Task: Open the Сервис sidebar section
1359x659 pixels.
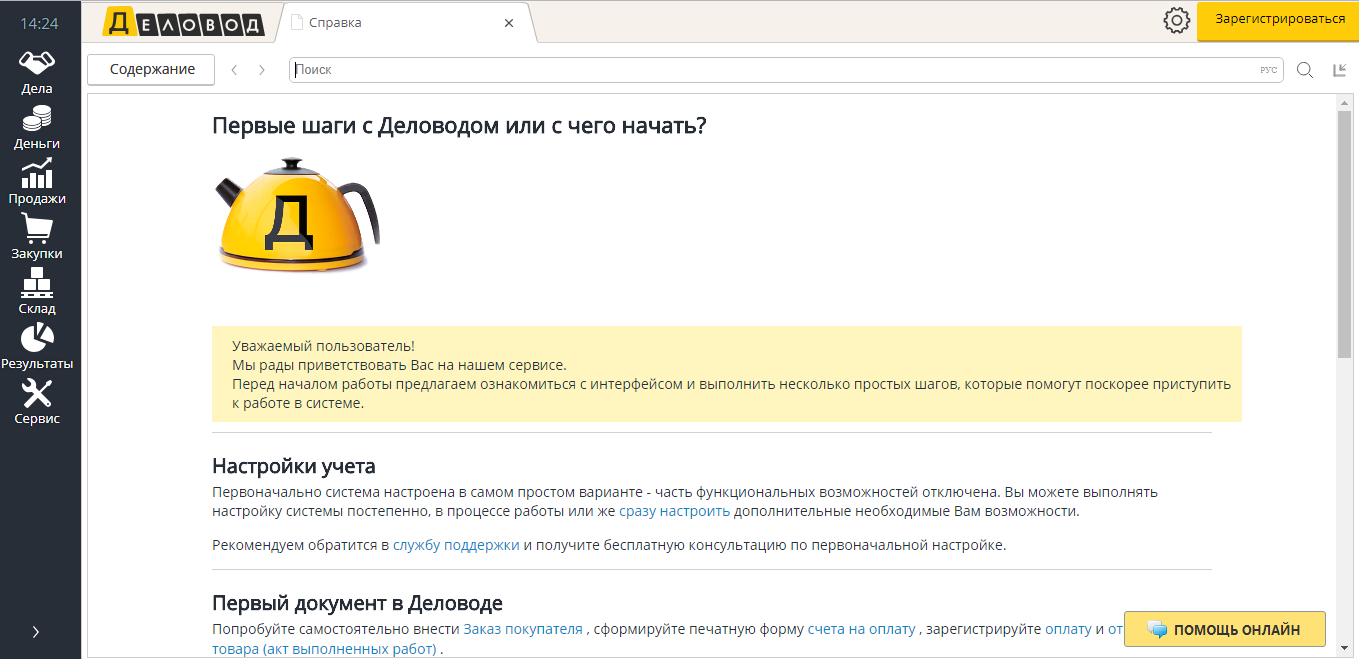Action: tap(37, 403)
